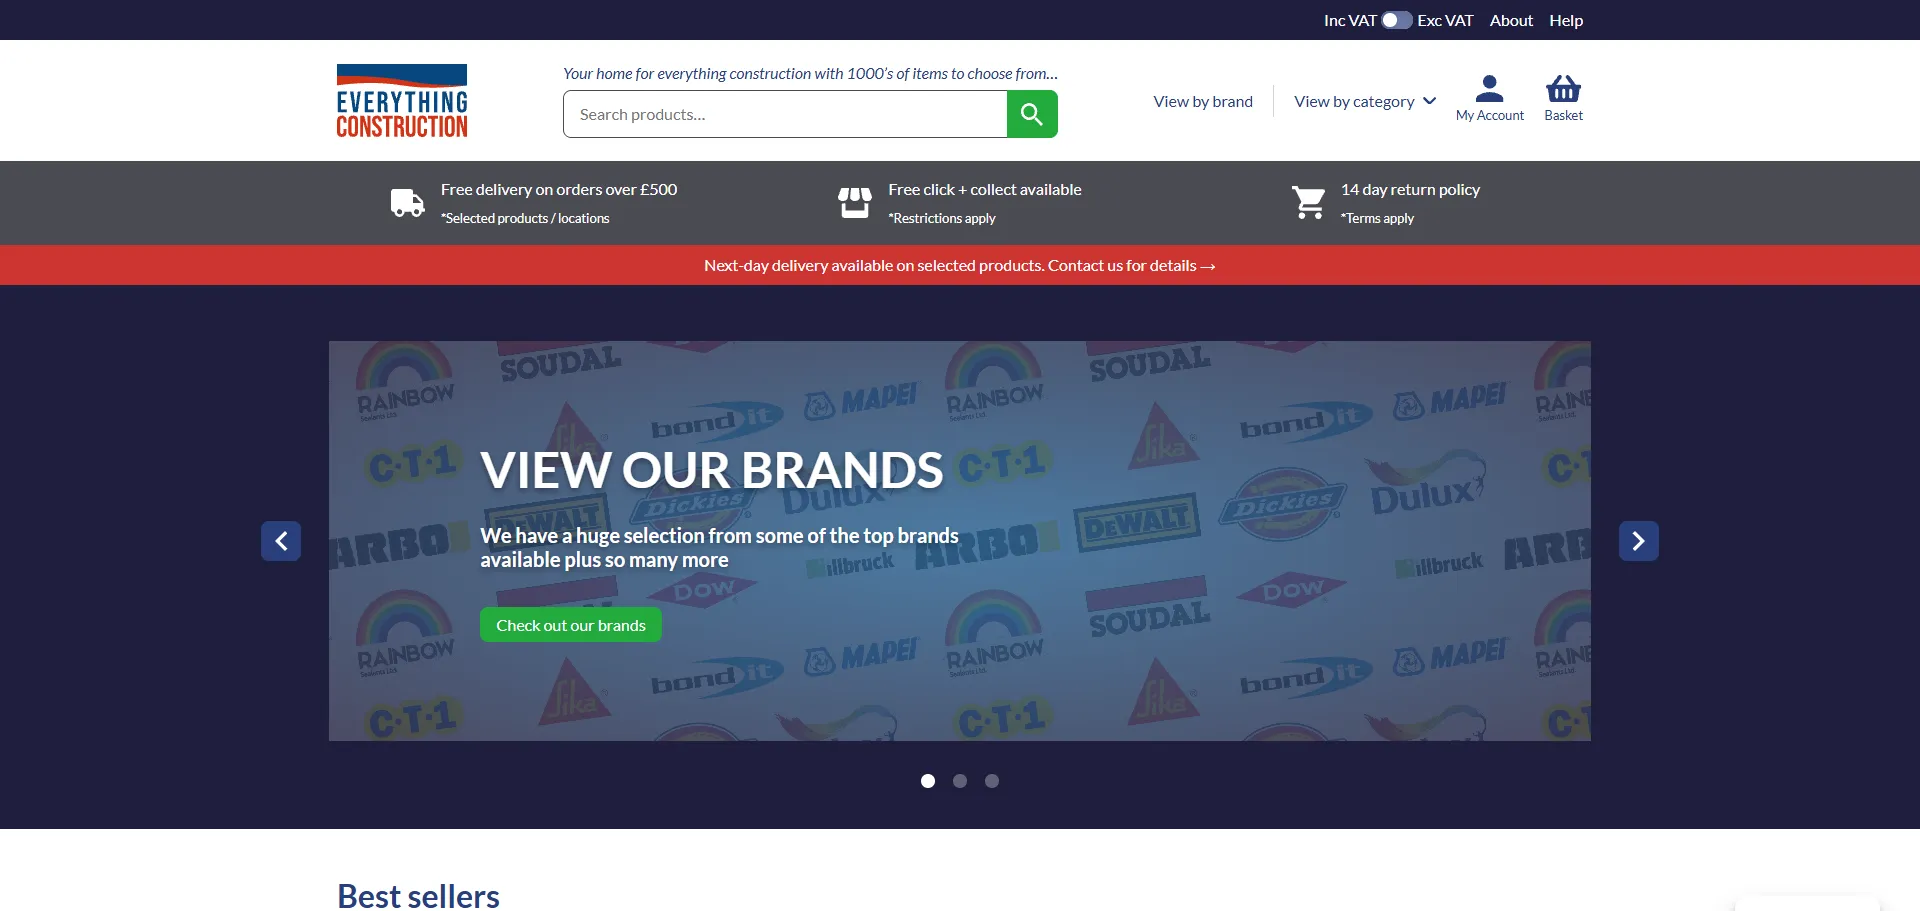Click the *Selected products / locations note
Image resolution: width=1920 pixels, height=911 pixels.
point(525,218)
